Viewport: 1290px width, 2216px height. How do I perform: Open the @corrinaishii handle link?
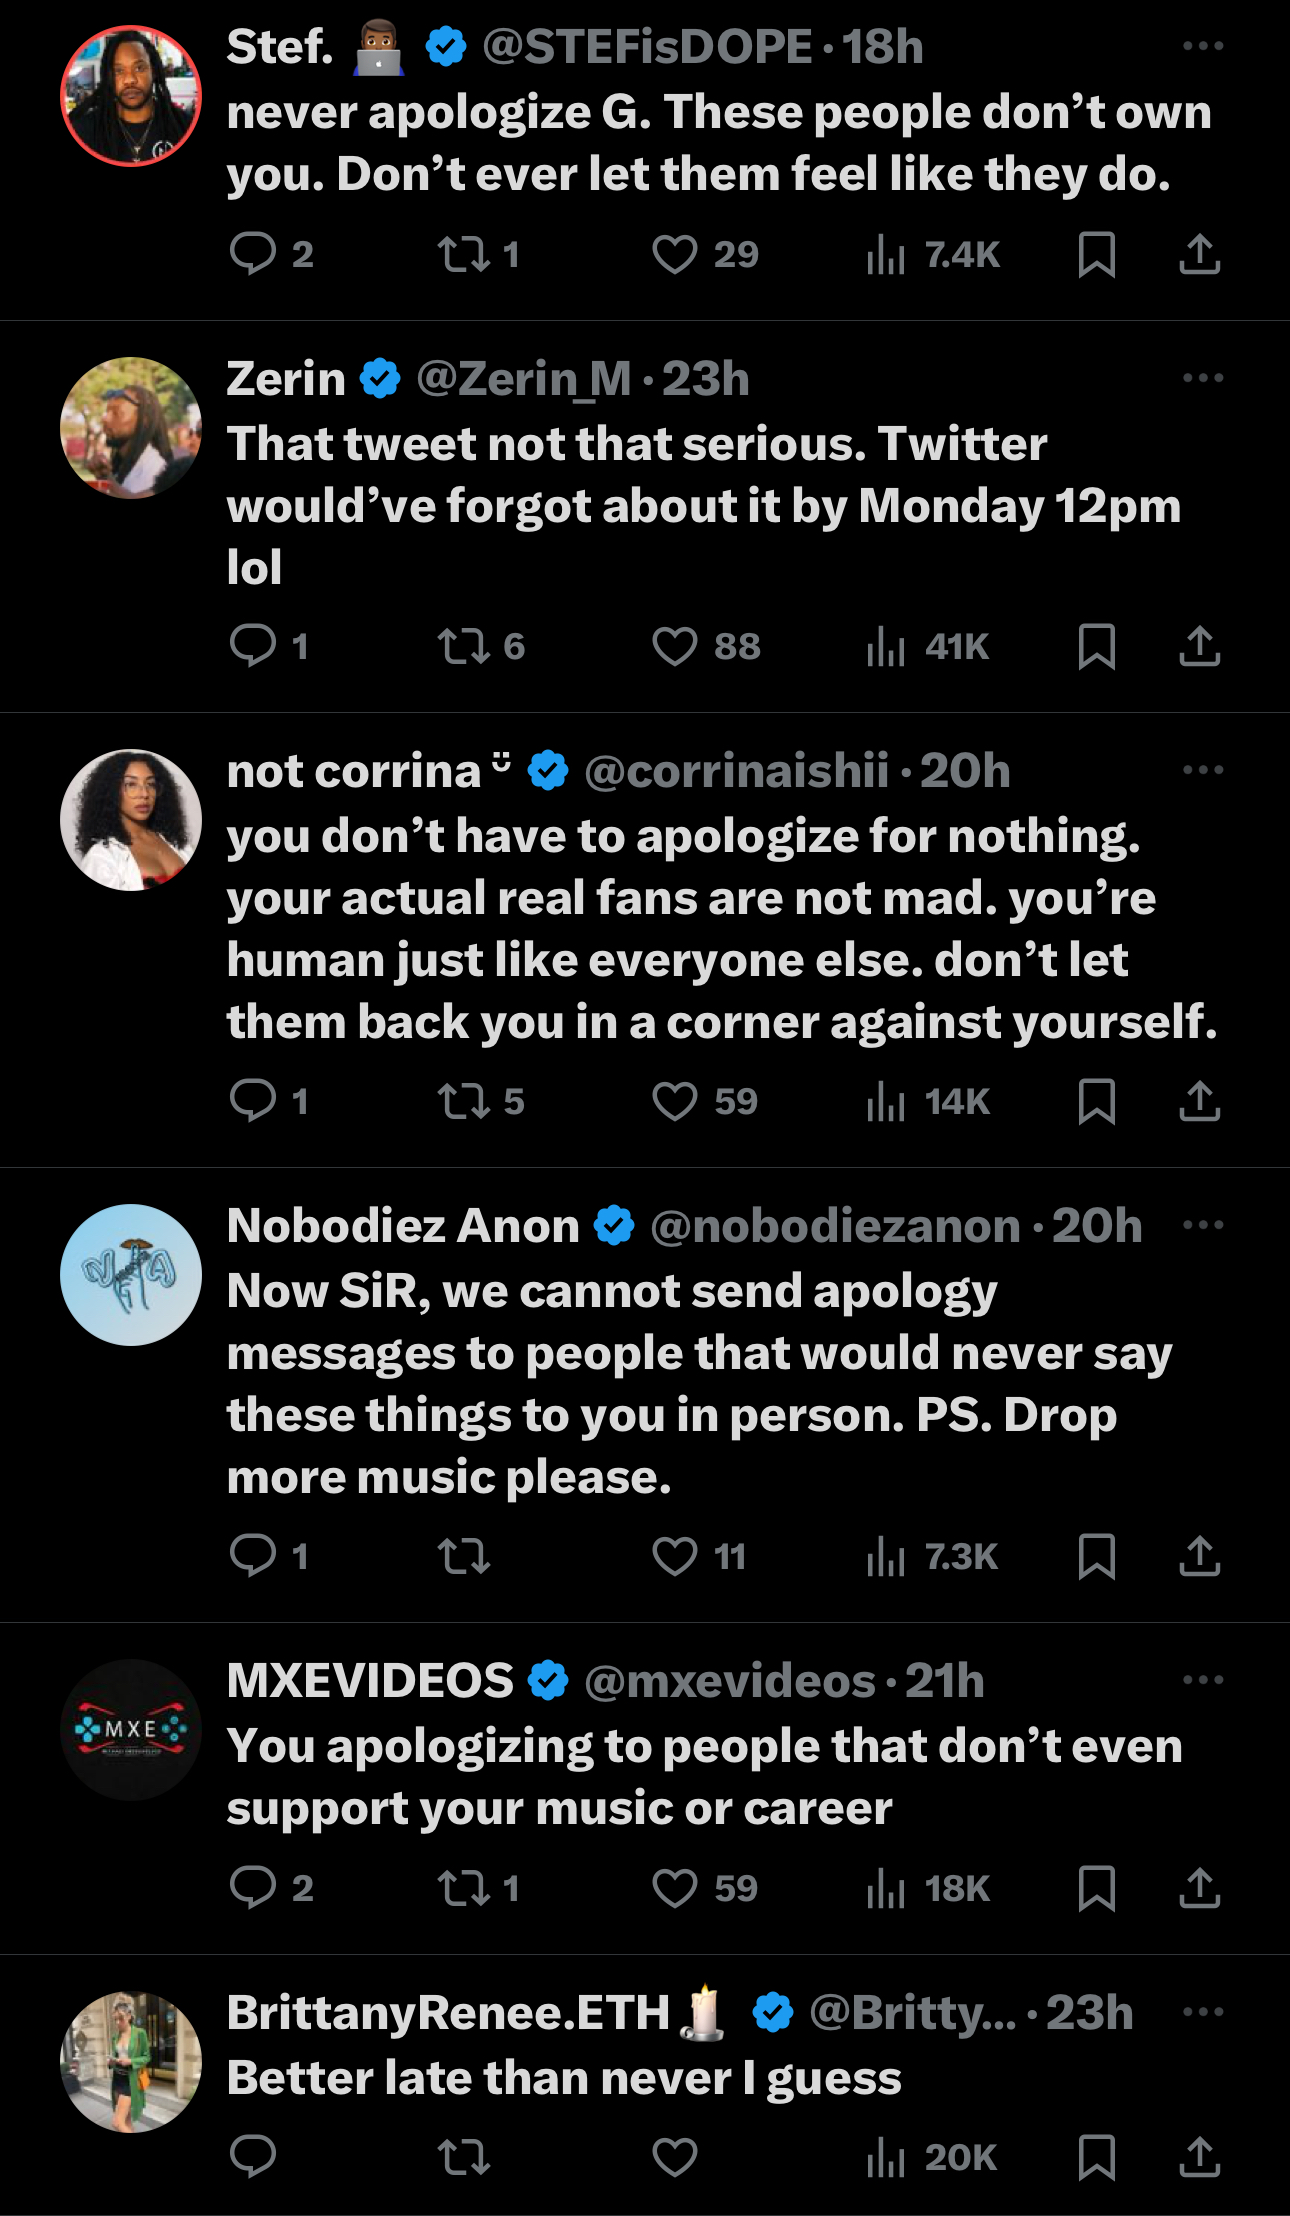click(736, 771)
